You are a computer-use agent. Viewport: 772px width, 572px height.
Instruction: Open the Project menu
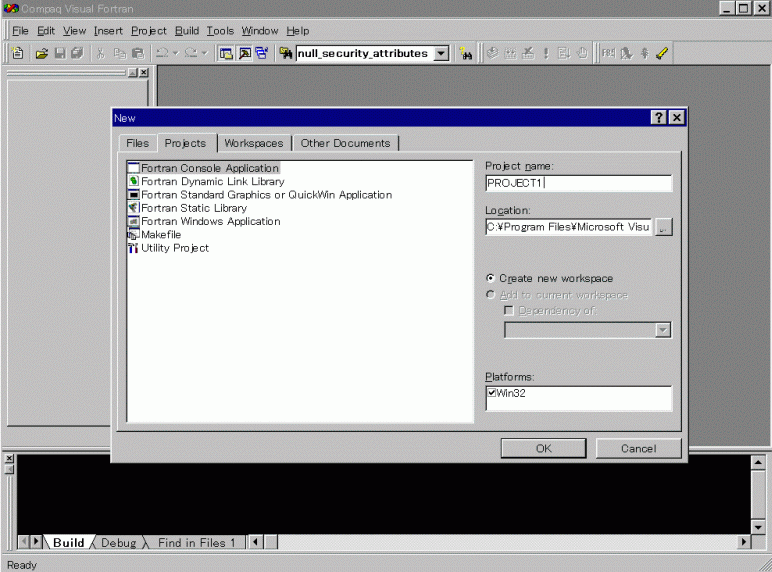[149, 31]
